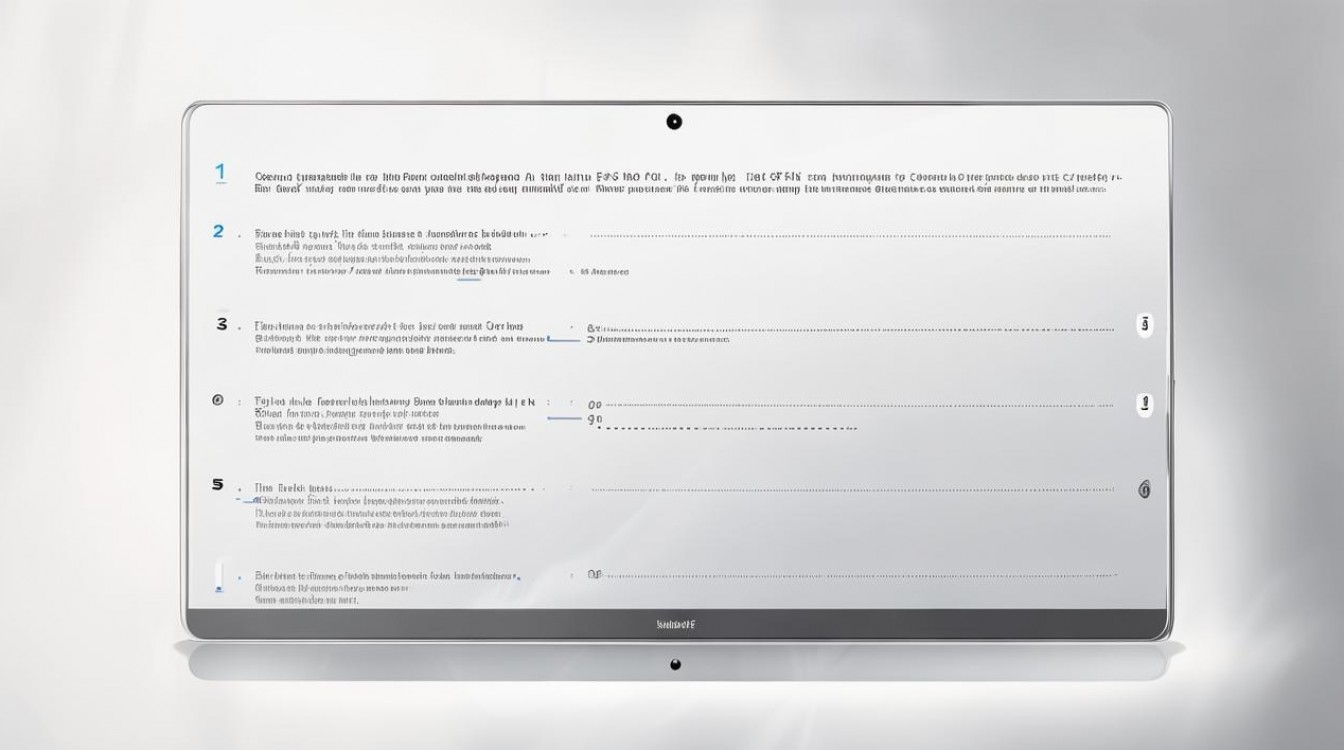Tap the white badge right of row 3
The width and height of the screenshot is (1344, 750).
tap(1145, 325)
